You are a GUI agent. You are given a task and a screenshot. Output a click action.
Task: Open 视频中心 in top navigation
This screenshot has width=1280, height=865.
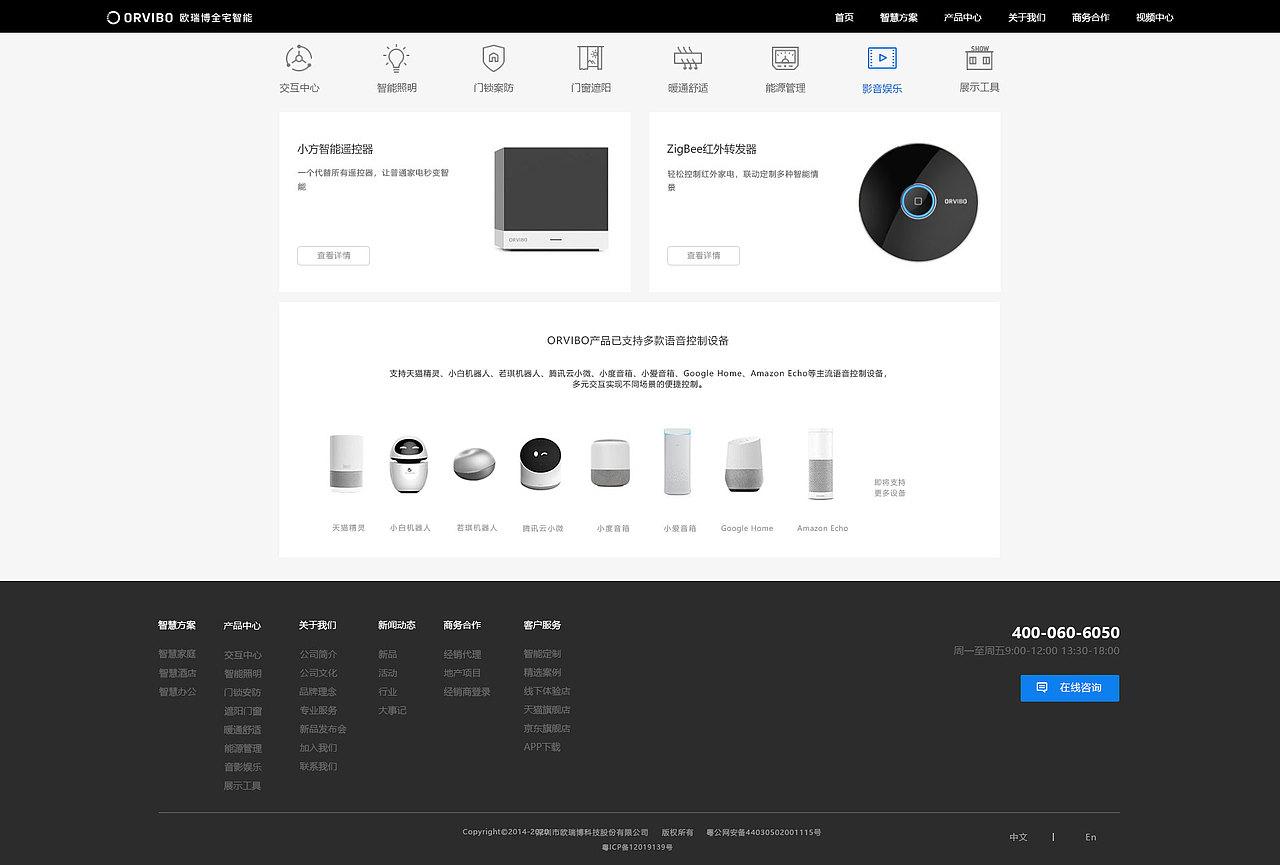coord(1154,17)
